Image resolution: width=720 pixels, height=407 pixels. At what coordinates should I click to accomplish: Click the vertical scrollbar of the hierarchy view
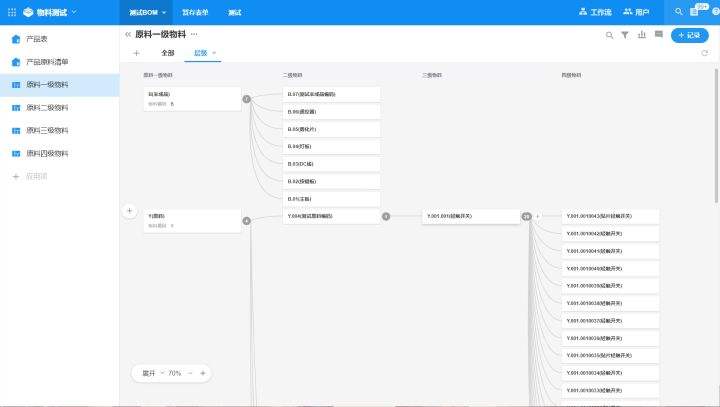click(717, 136)
